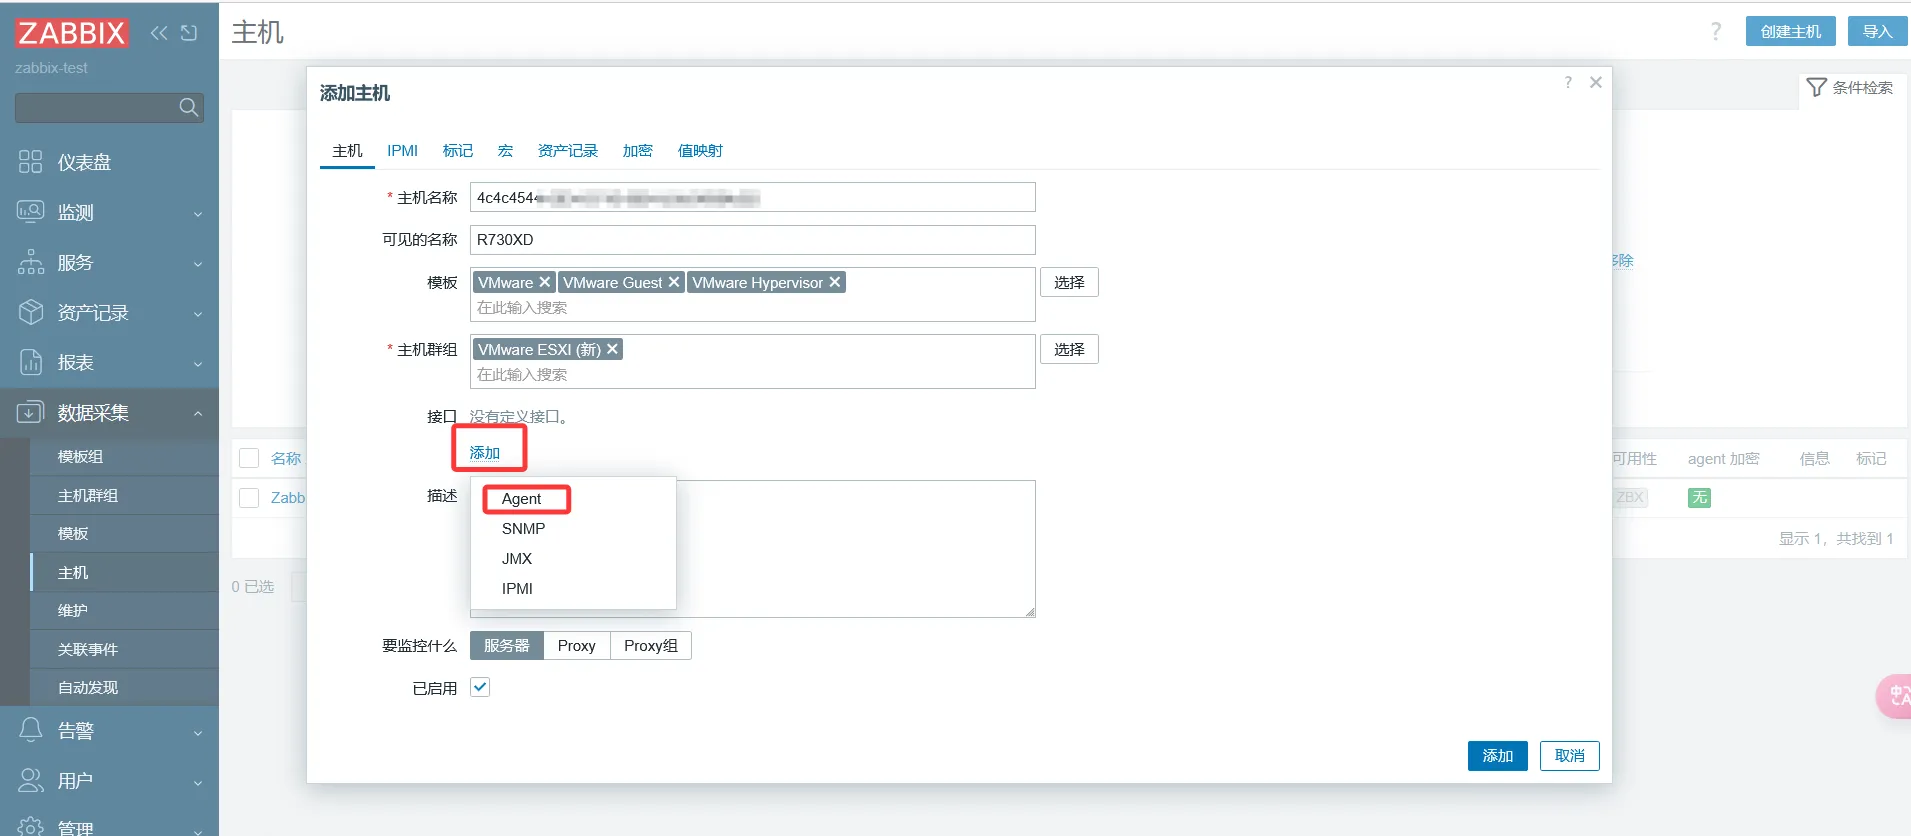Switch to the 宏 macros tab
Image resolution: width=1911 pixels, height=836 pixels.
505,150
